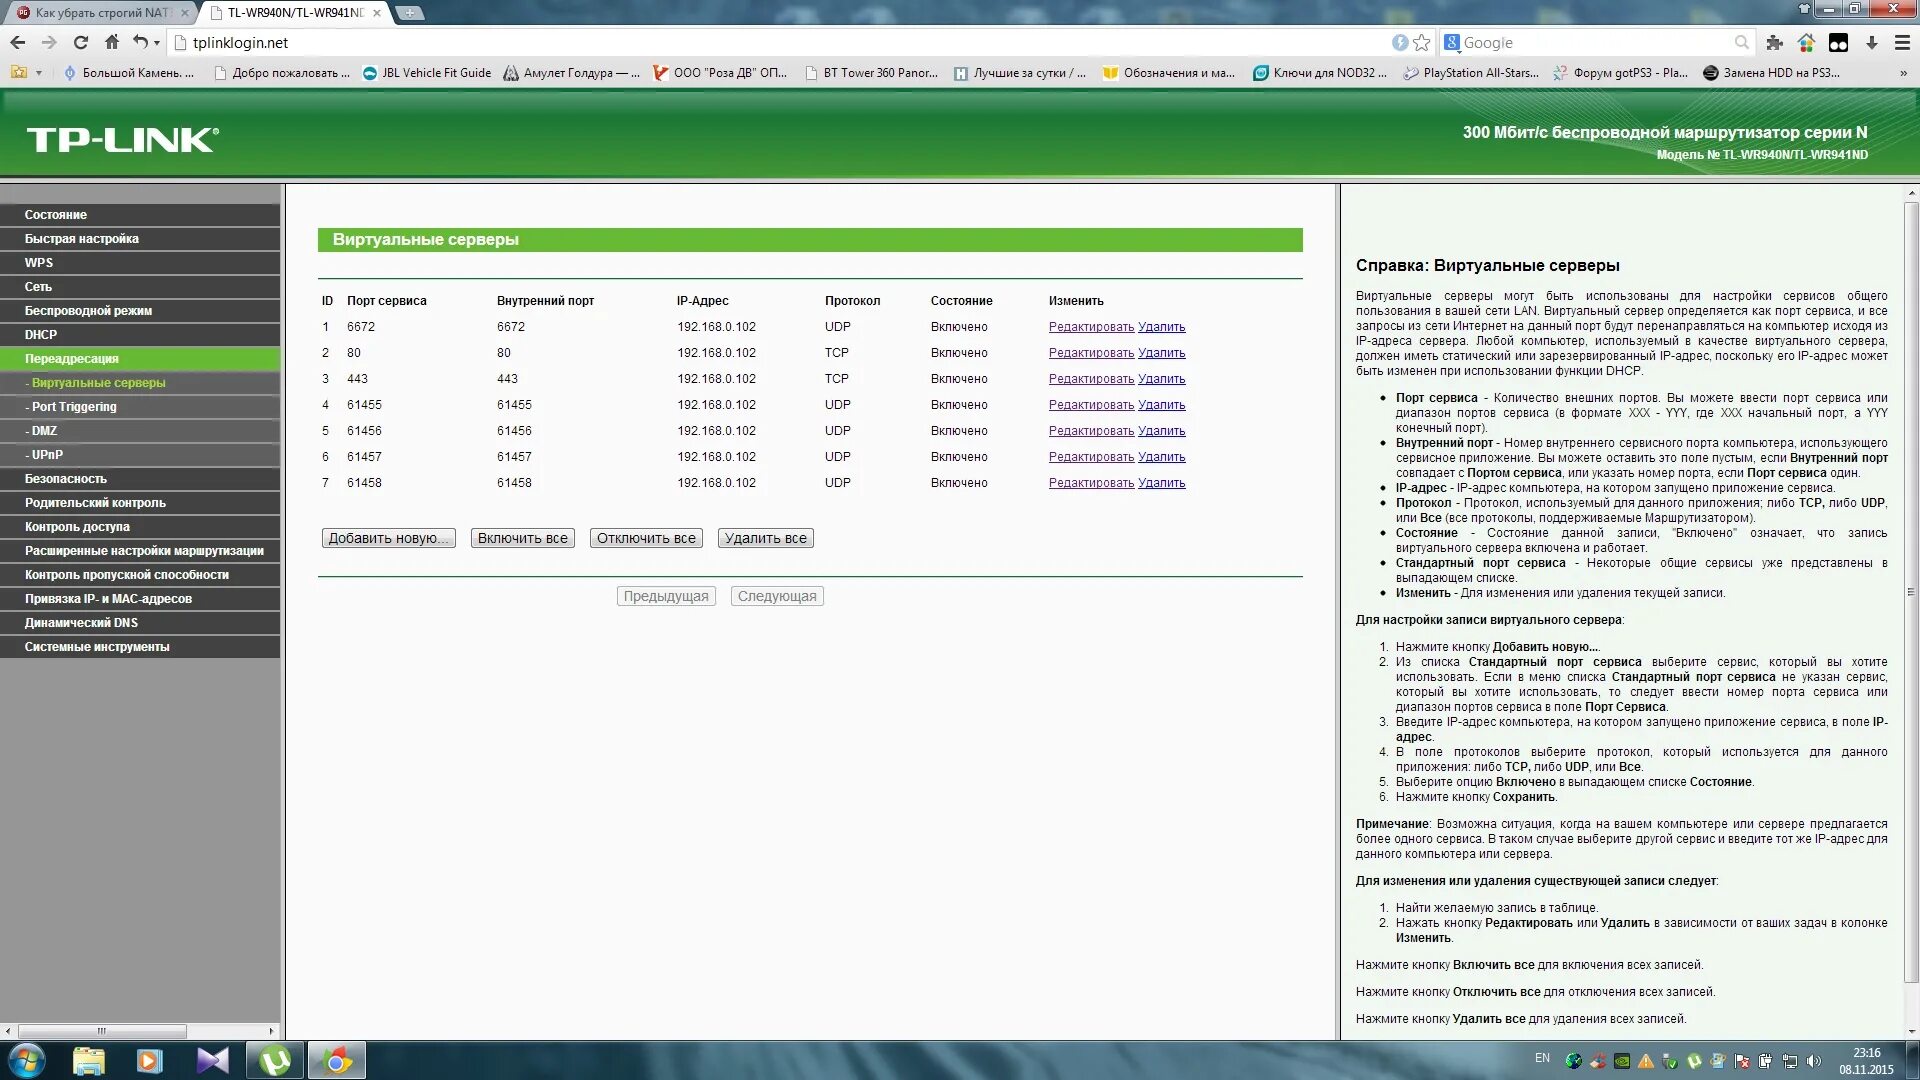Bookmark page with the star icon
This screenshot has width=1920, height=1080.
(x=1422, y=42)
